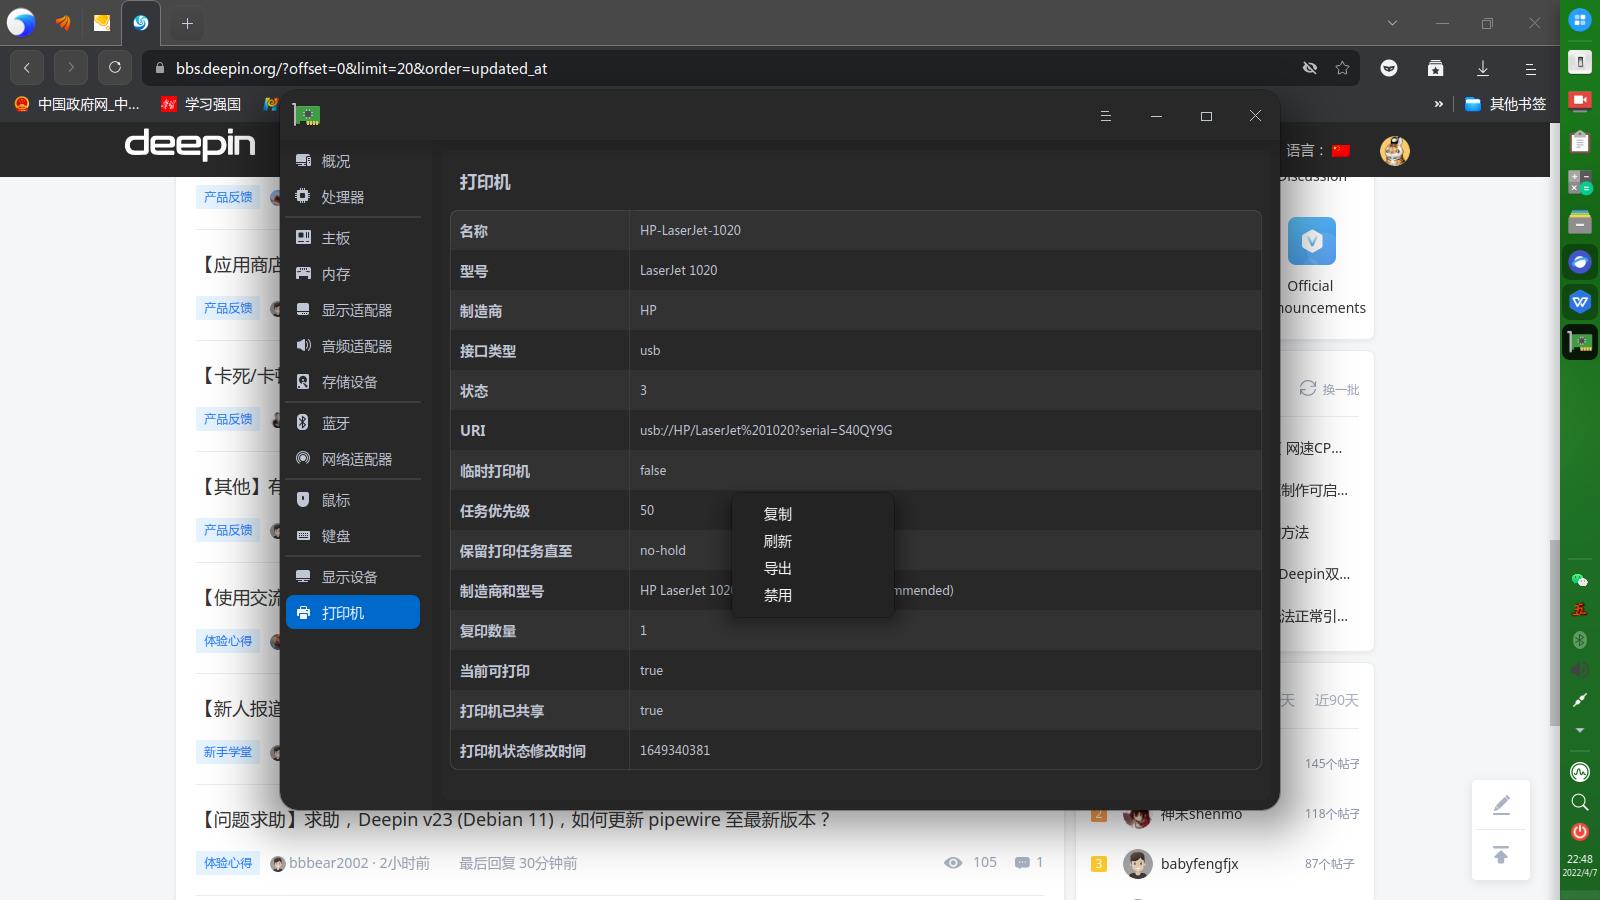
Task: Open the device manager hamburger menu
Action: [1106, 116]
